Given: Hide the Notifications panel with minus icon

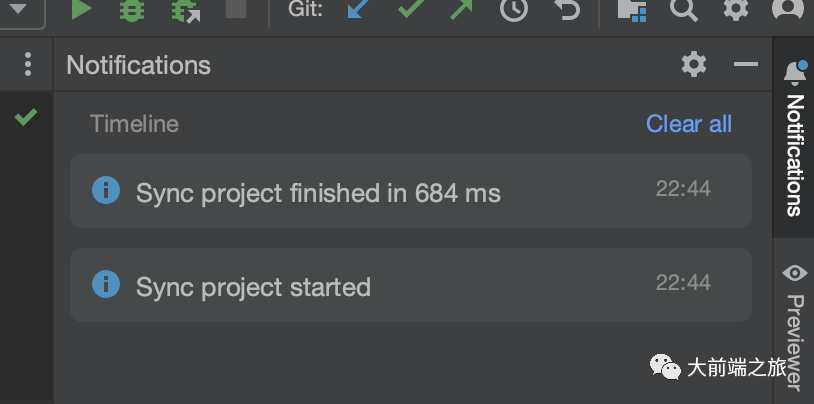Looking at the screenshot, I should 746,64.
